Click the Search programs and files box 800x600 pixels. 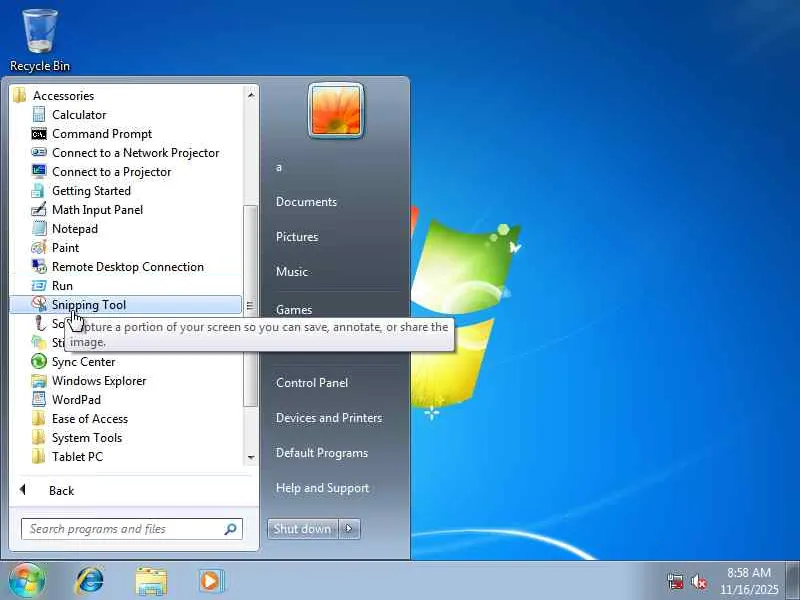tap(132, 529)
